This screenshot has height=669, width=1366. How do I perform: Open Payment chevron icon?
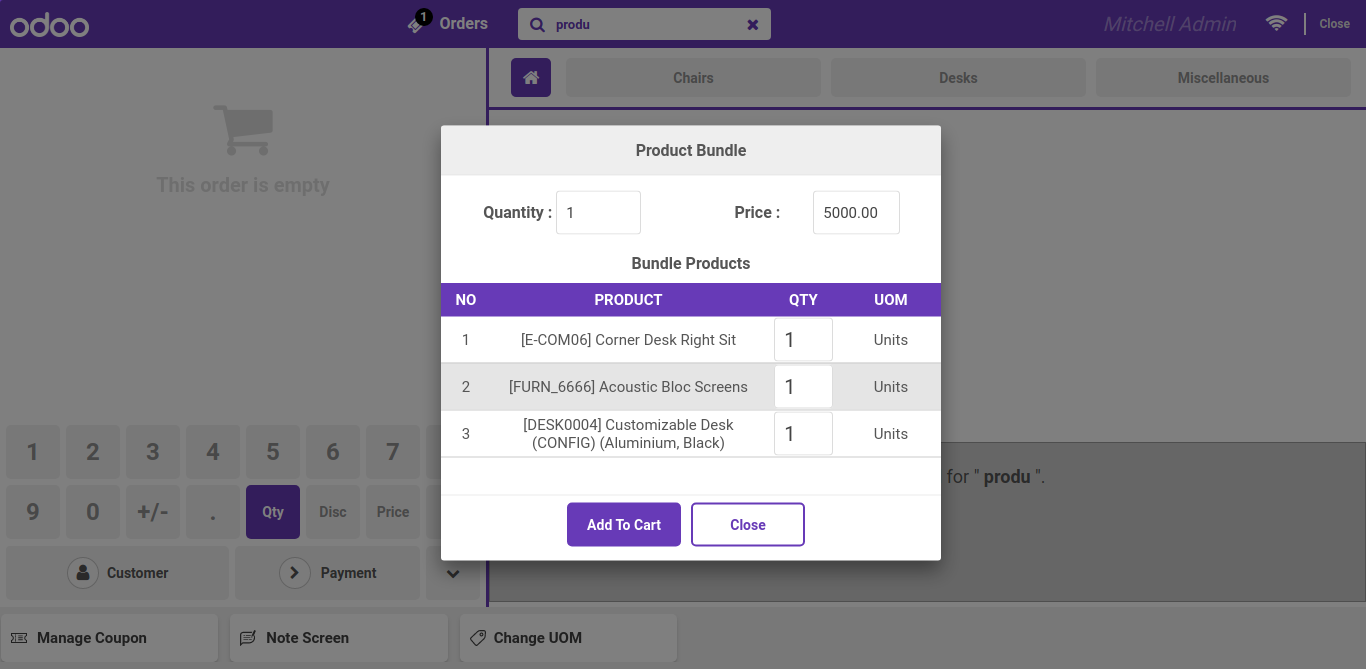click(x=294, y=573)
